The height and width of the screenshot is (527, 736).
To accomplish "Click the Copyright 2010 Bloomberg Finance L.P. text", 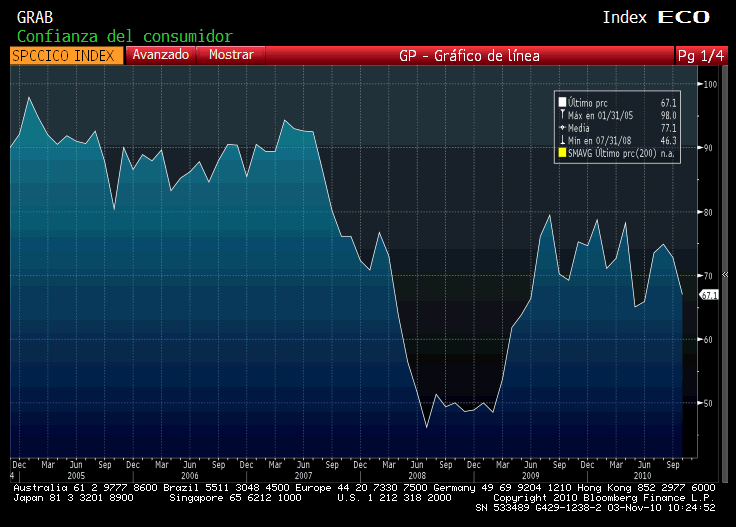I will (x=604, y=498).
